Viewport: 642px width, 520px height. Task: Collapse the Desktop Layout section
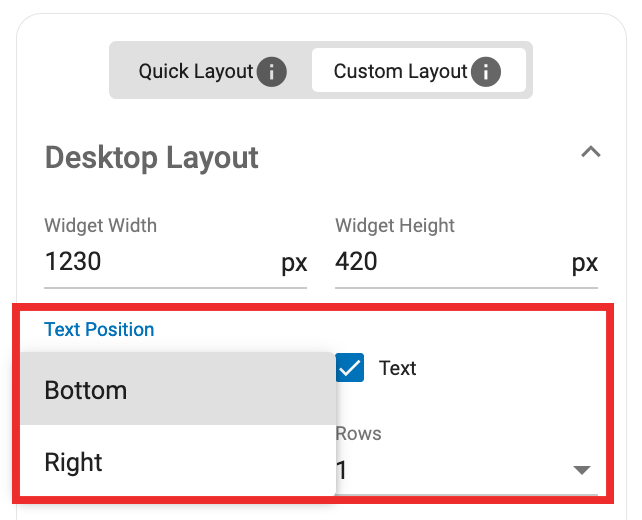click(x=591, y=153)
